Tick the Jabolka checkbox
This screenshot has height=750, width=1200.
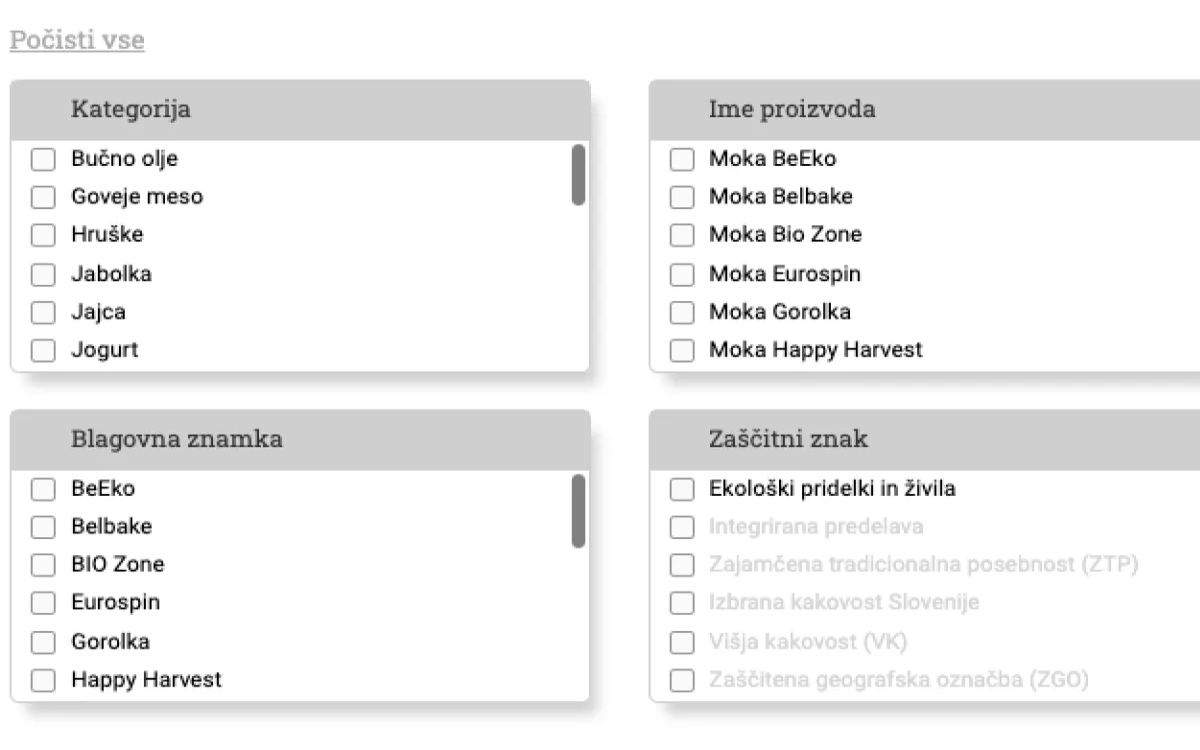coord(43,274)
